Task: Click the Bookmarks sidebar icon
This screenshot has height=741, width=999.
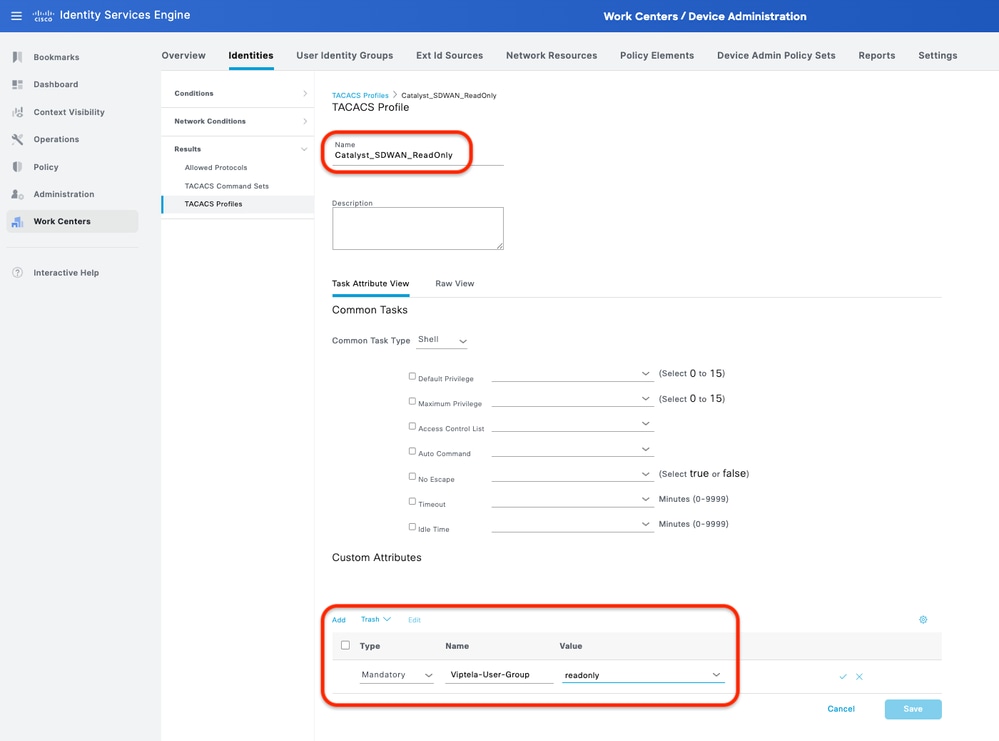Action: (17, 57)
